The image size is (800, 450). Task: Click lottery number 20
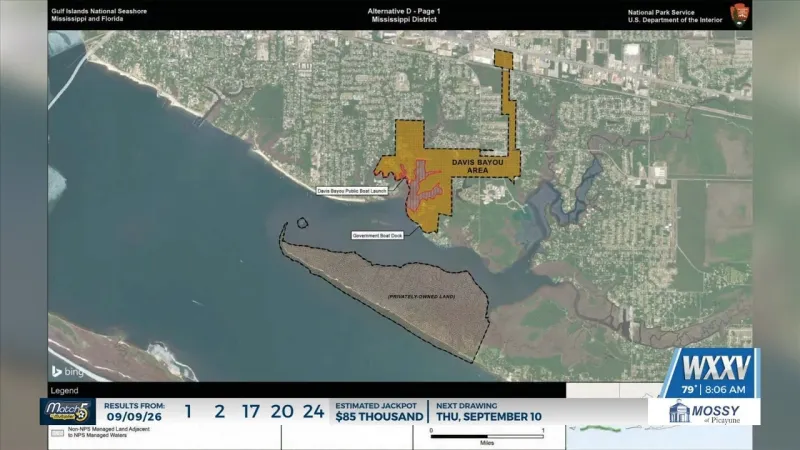point(282,411)
